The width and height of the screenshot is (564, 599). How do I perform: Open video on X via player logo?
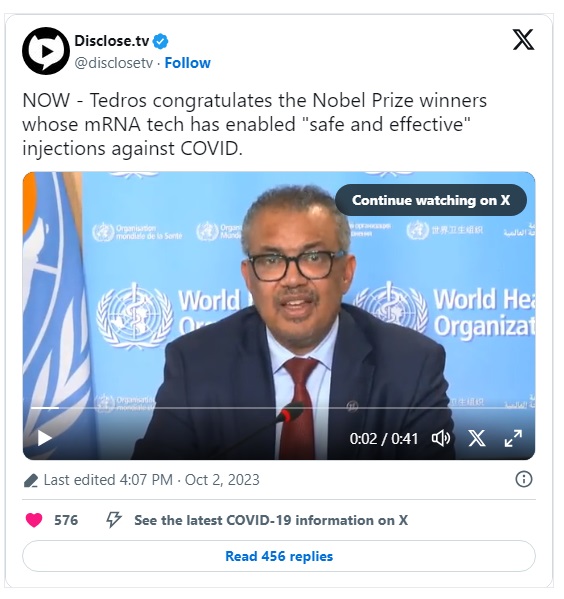coord(477,439)
